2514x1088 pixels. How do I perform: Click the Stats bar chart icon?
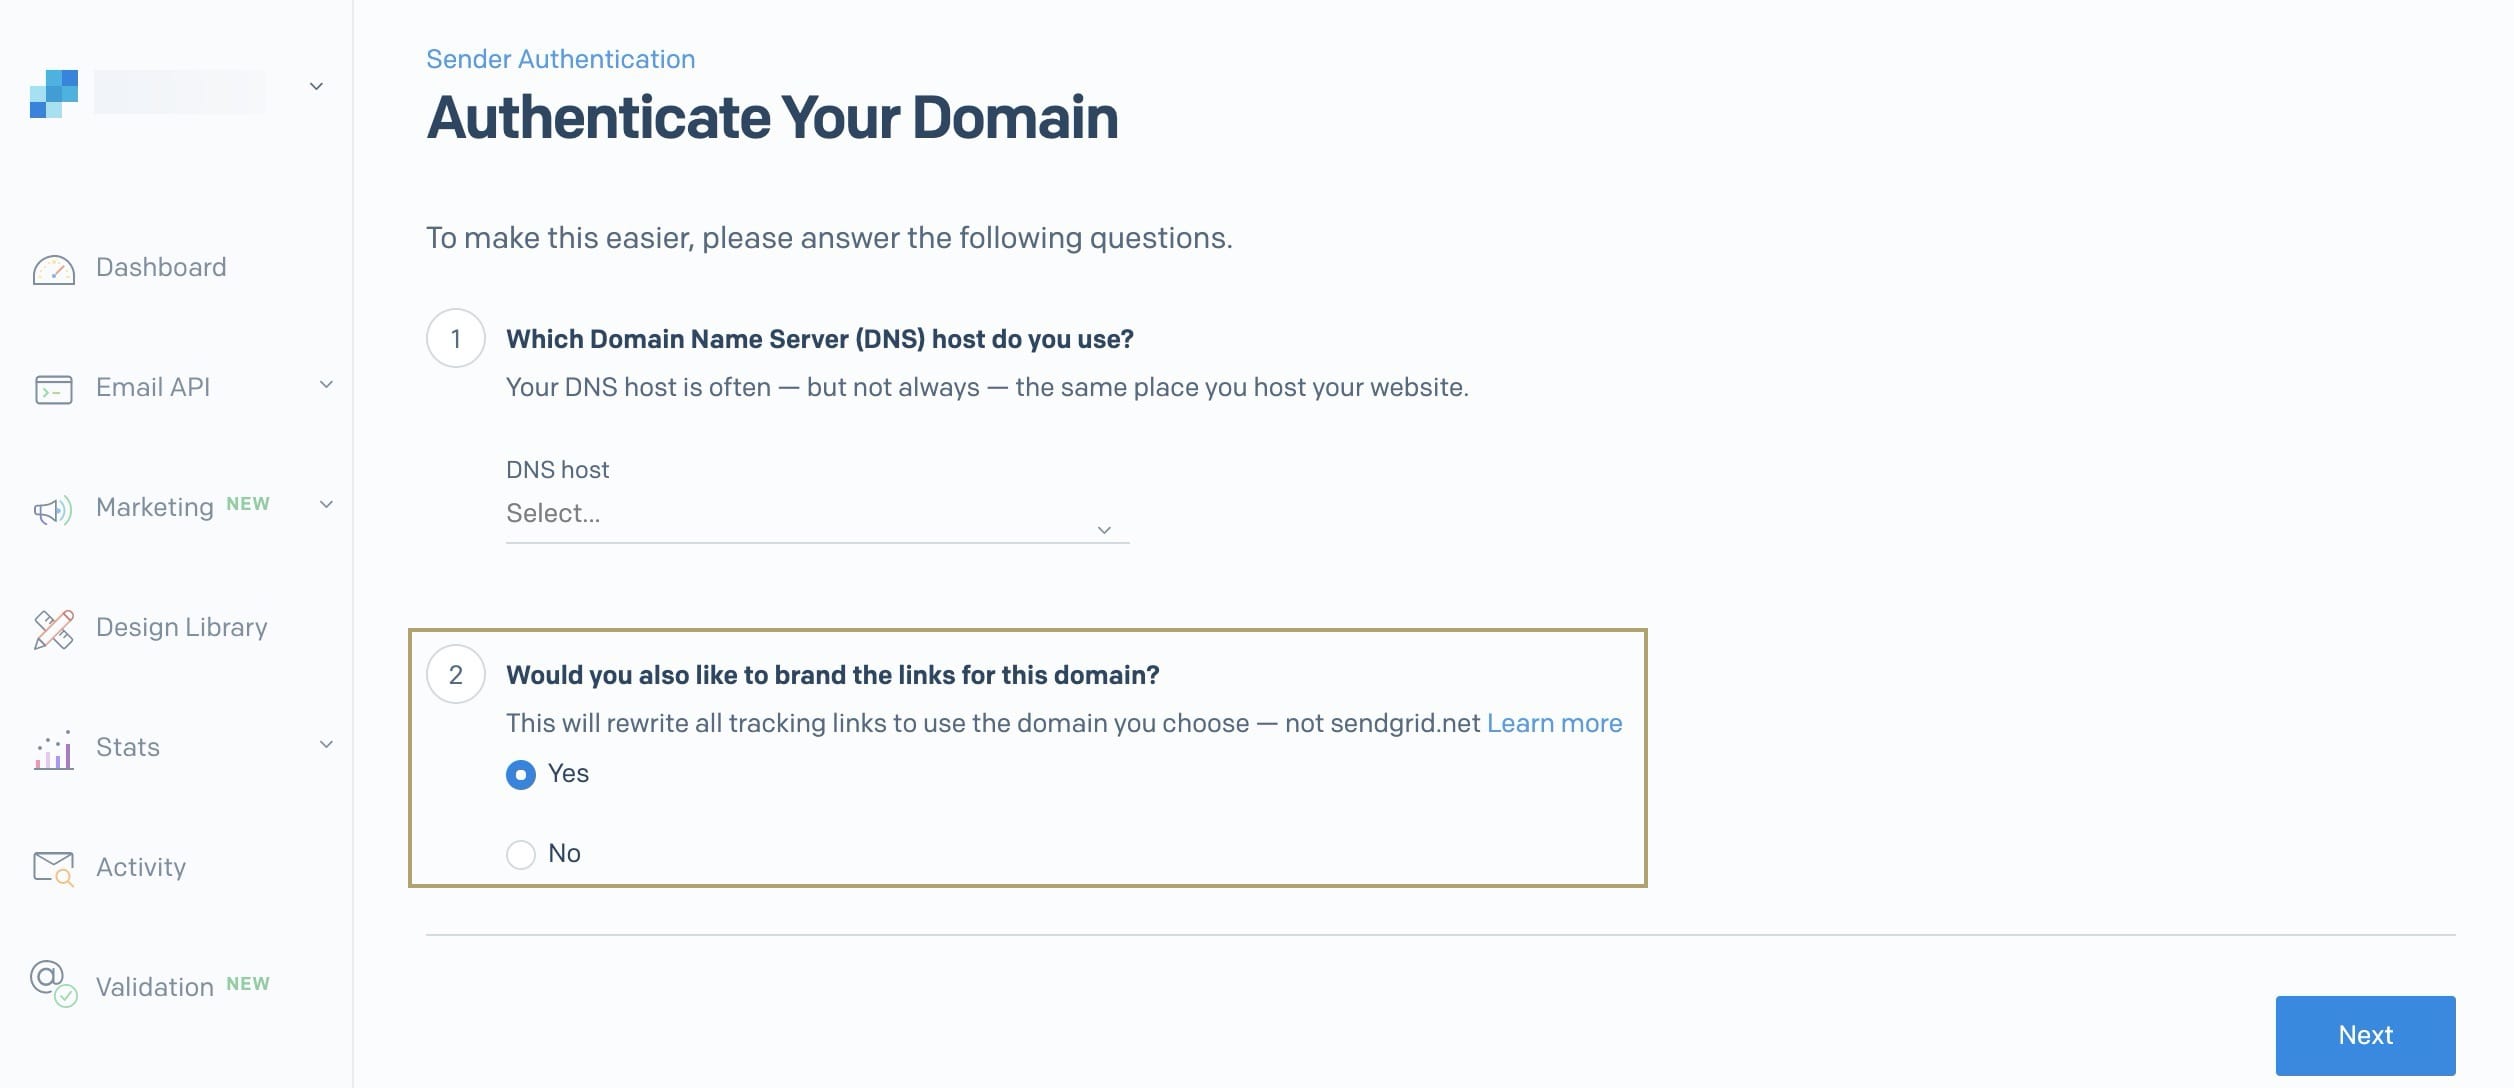(x=54, y=749)
